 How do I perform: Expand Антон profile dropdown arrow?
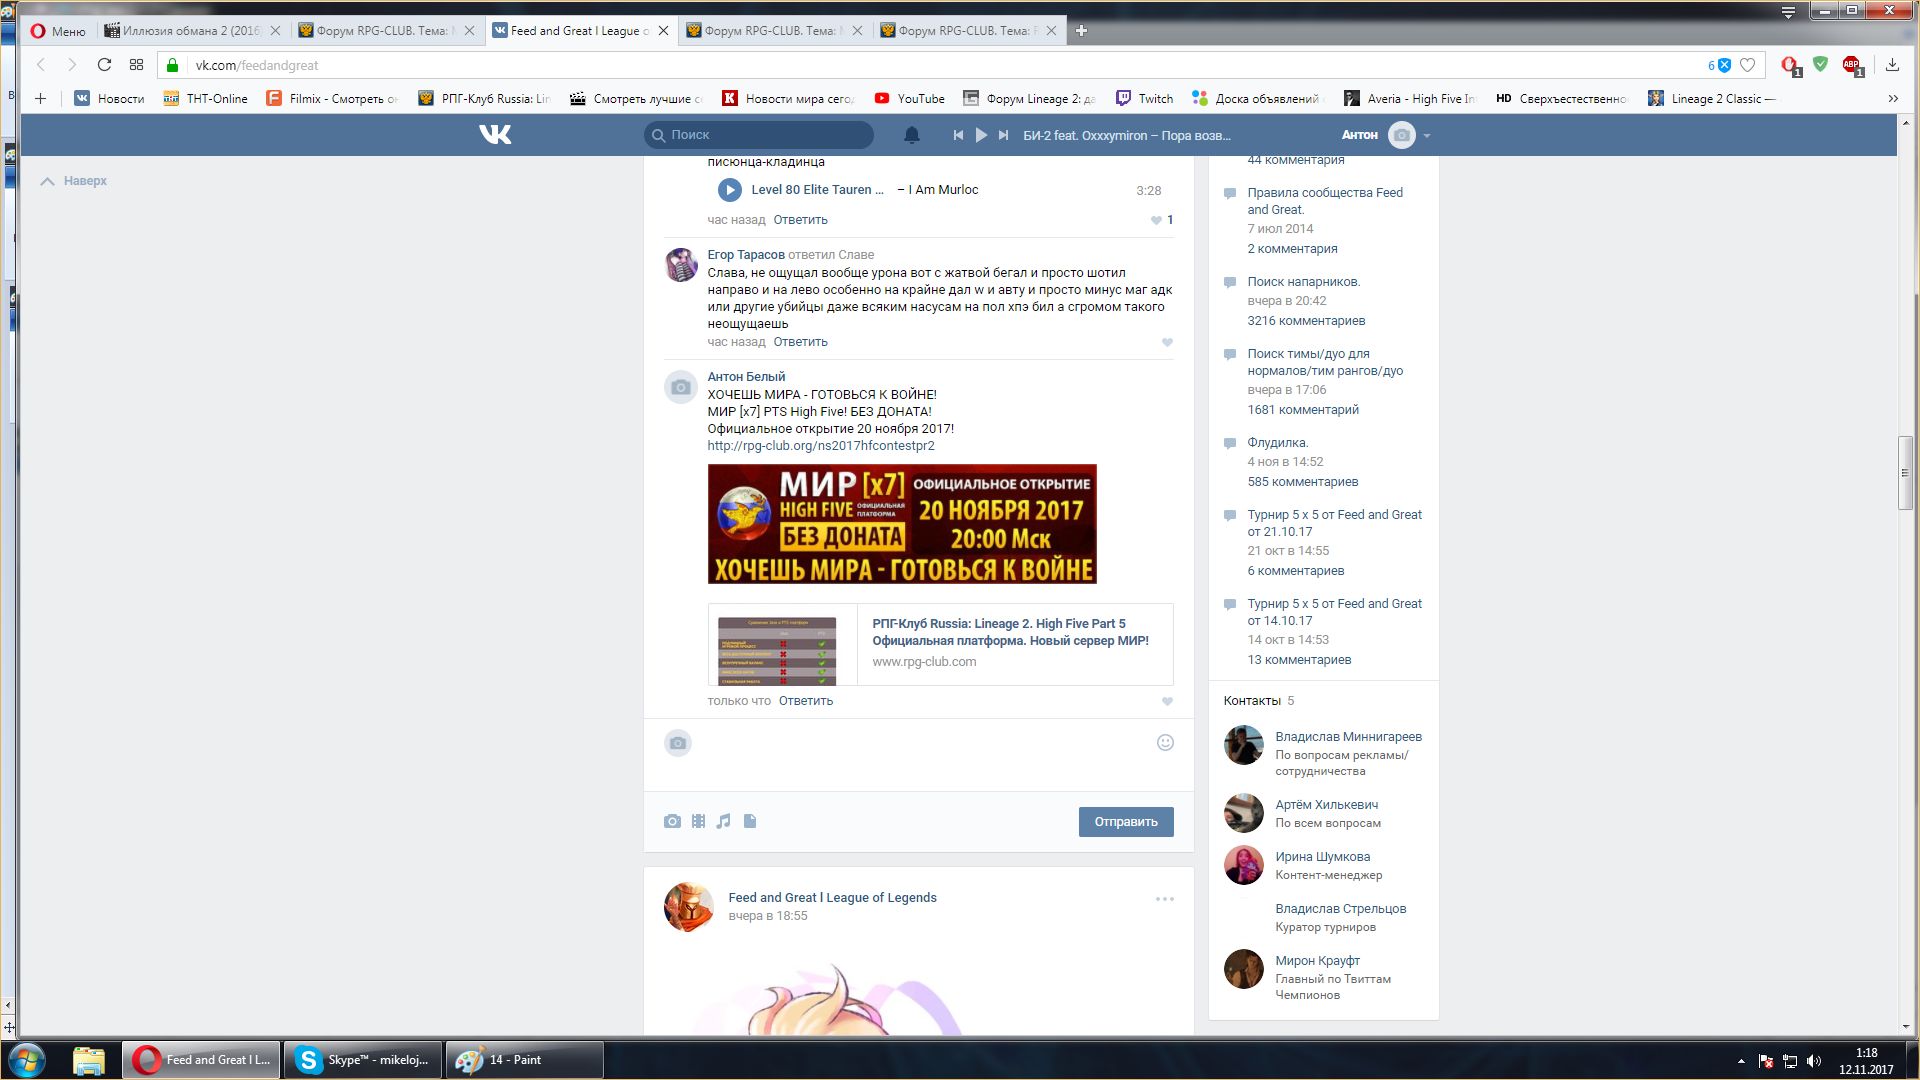tap(1427, 136)
